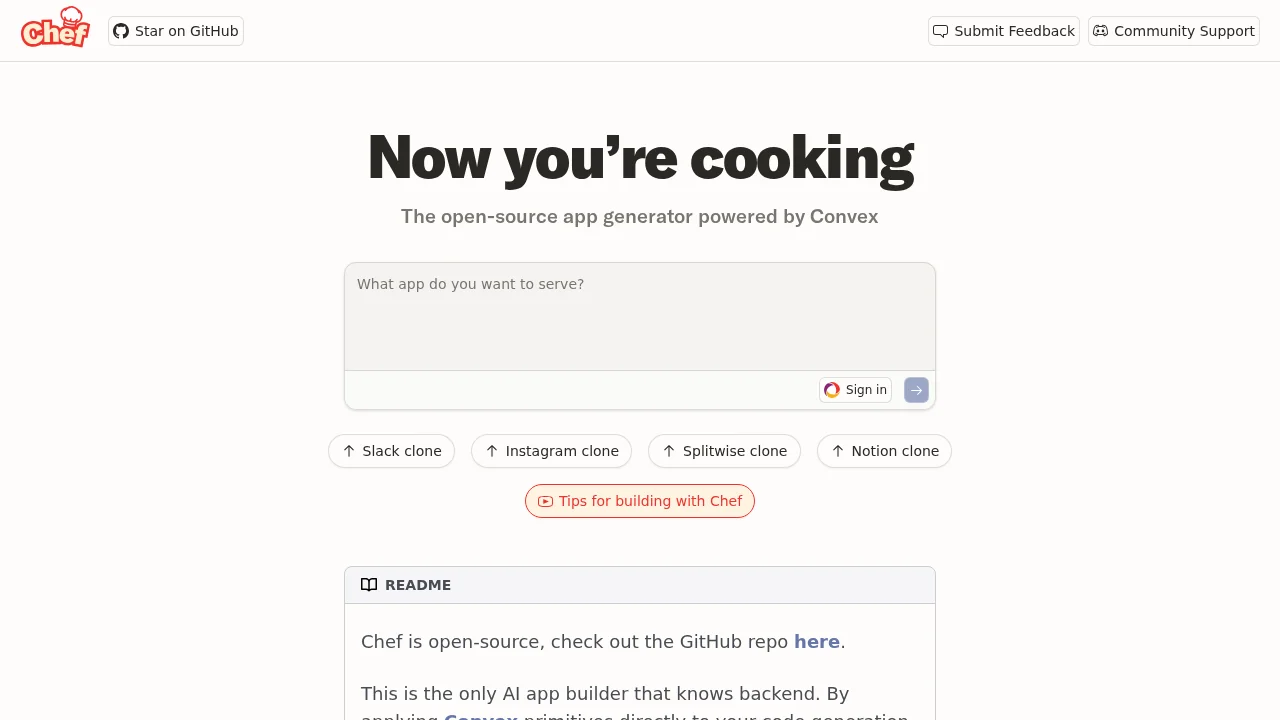Click the speech bubble icon beside Submit Feedback
The image size is (1280, 720).
pyautogui.click(x=941, y=31)
